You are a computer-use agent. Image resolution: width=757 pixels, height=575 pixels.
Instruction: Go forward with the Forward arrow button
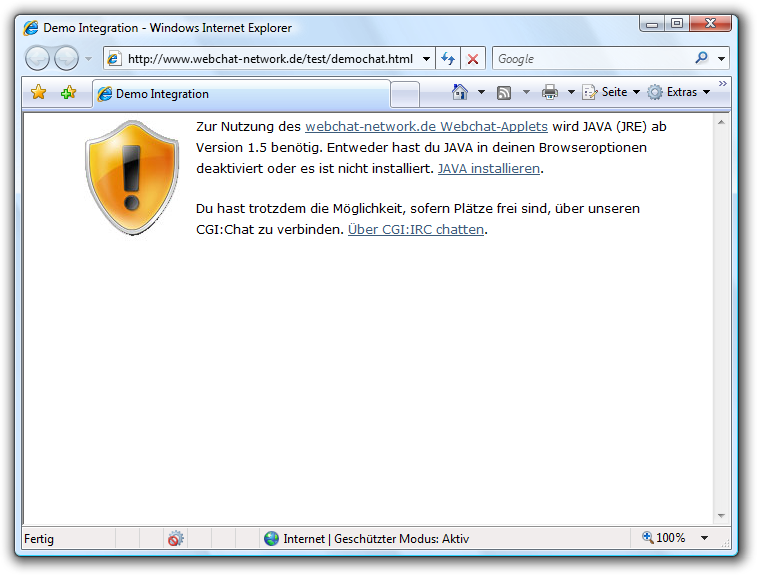click(x=66, y=58)
